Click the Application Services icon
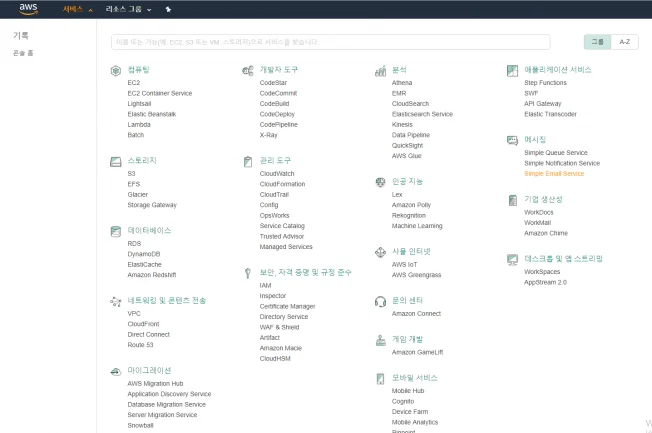The height and width of the screenshot is (433, 652). click(x=512, y=70)
